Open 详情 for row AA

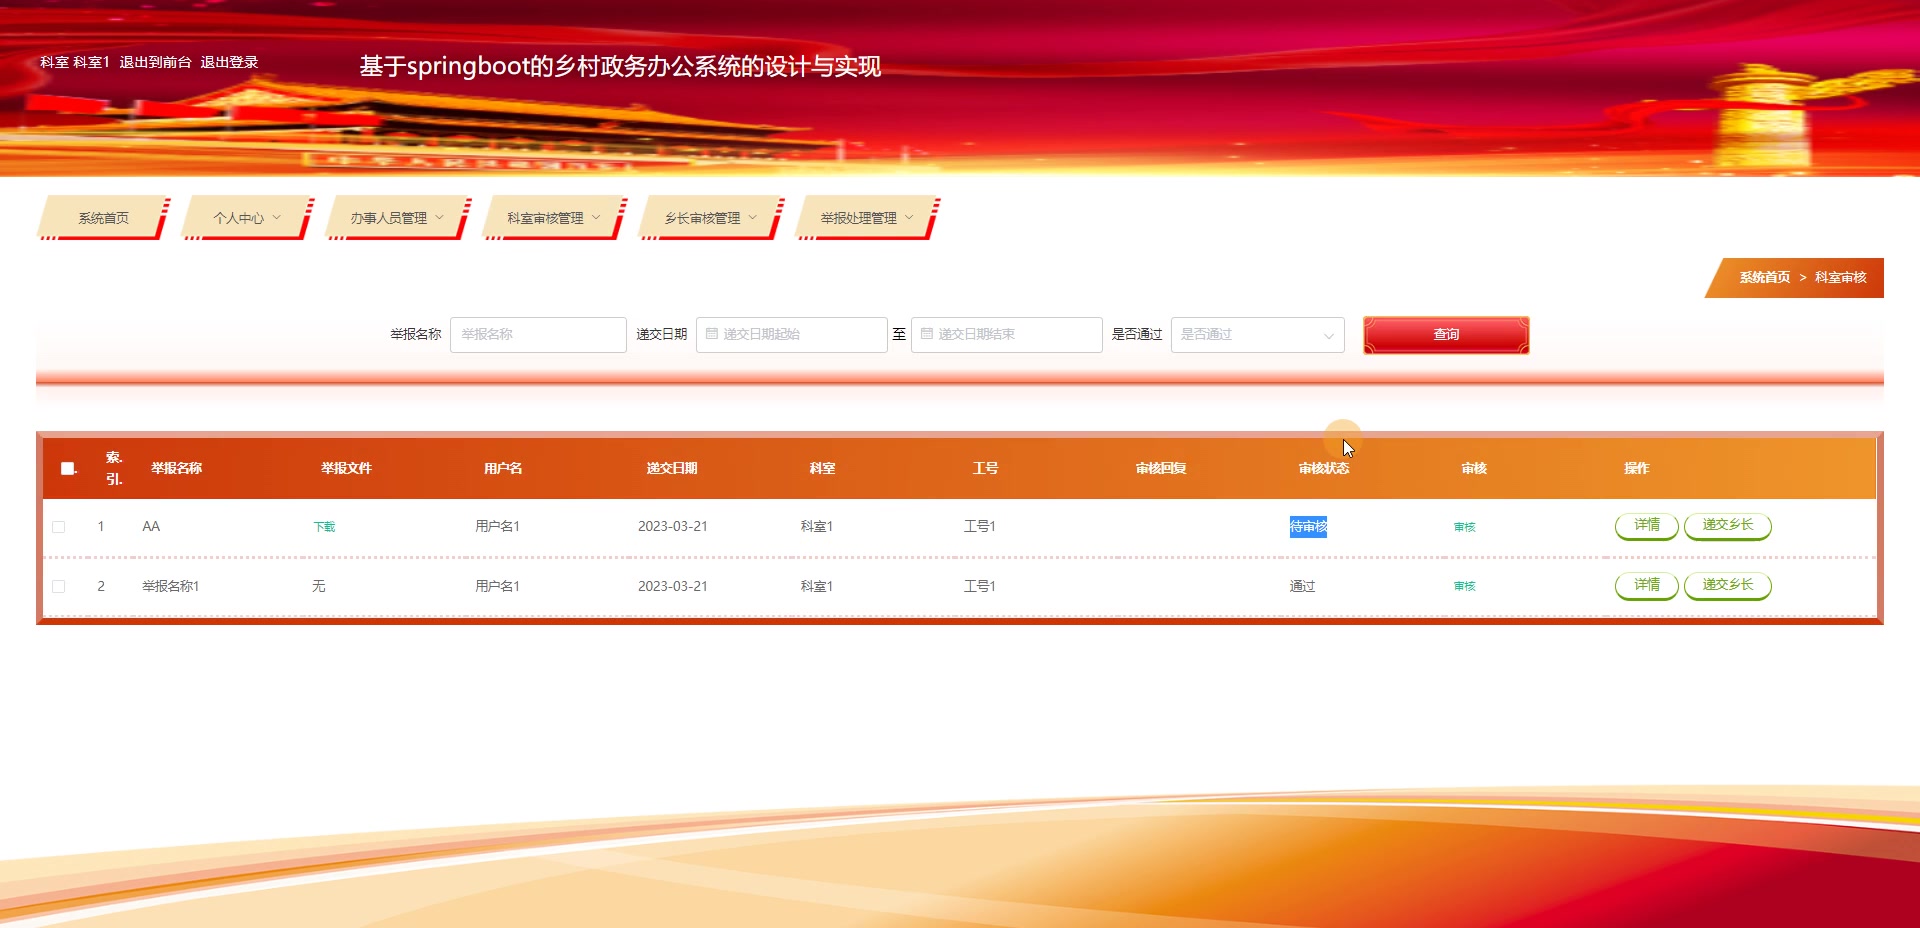tap(1646, 525)
